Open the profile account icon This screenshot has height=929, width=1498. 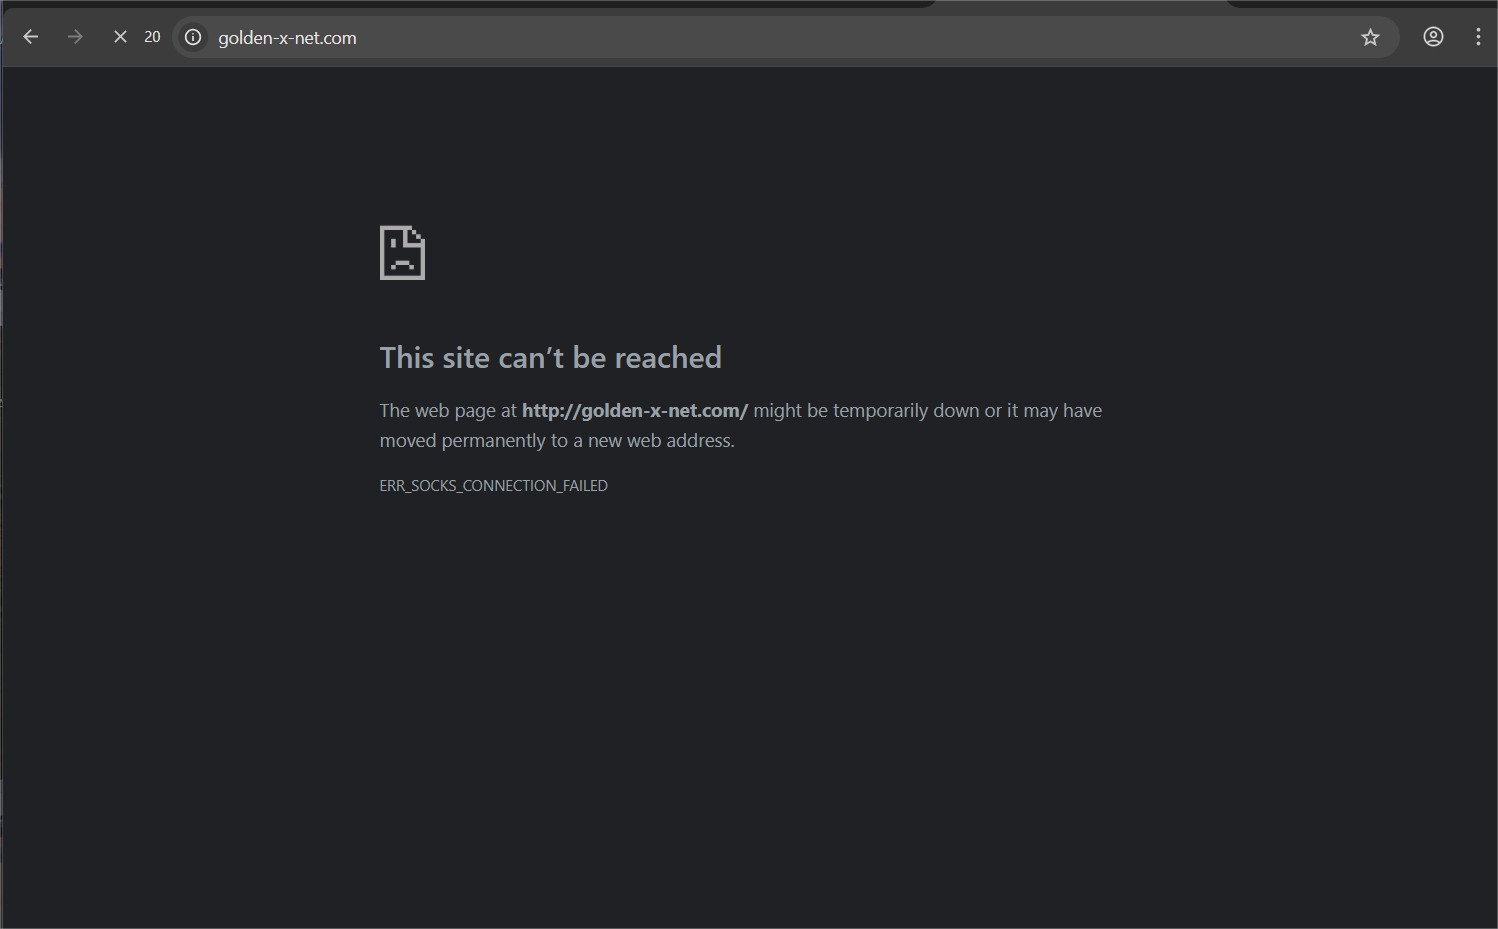(x=1433, y=37)
